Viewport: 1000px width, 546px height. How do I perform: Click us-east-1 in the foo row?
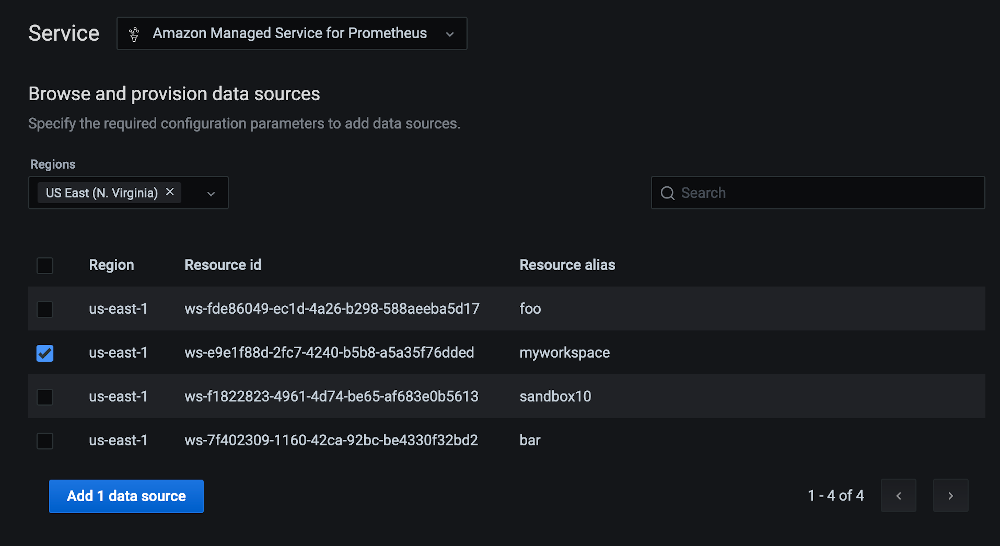(x=118, y=309)
